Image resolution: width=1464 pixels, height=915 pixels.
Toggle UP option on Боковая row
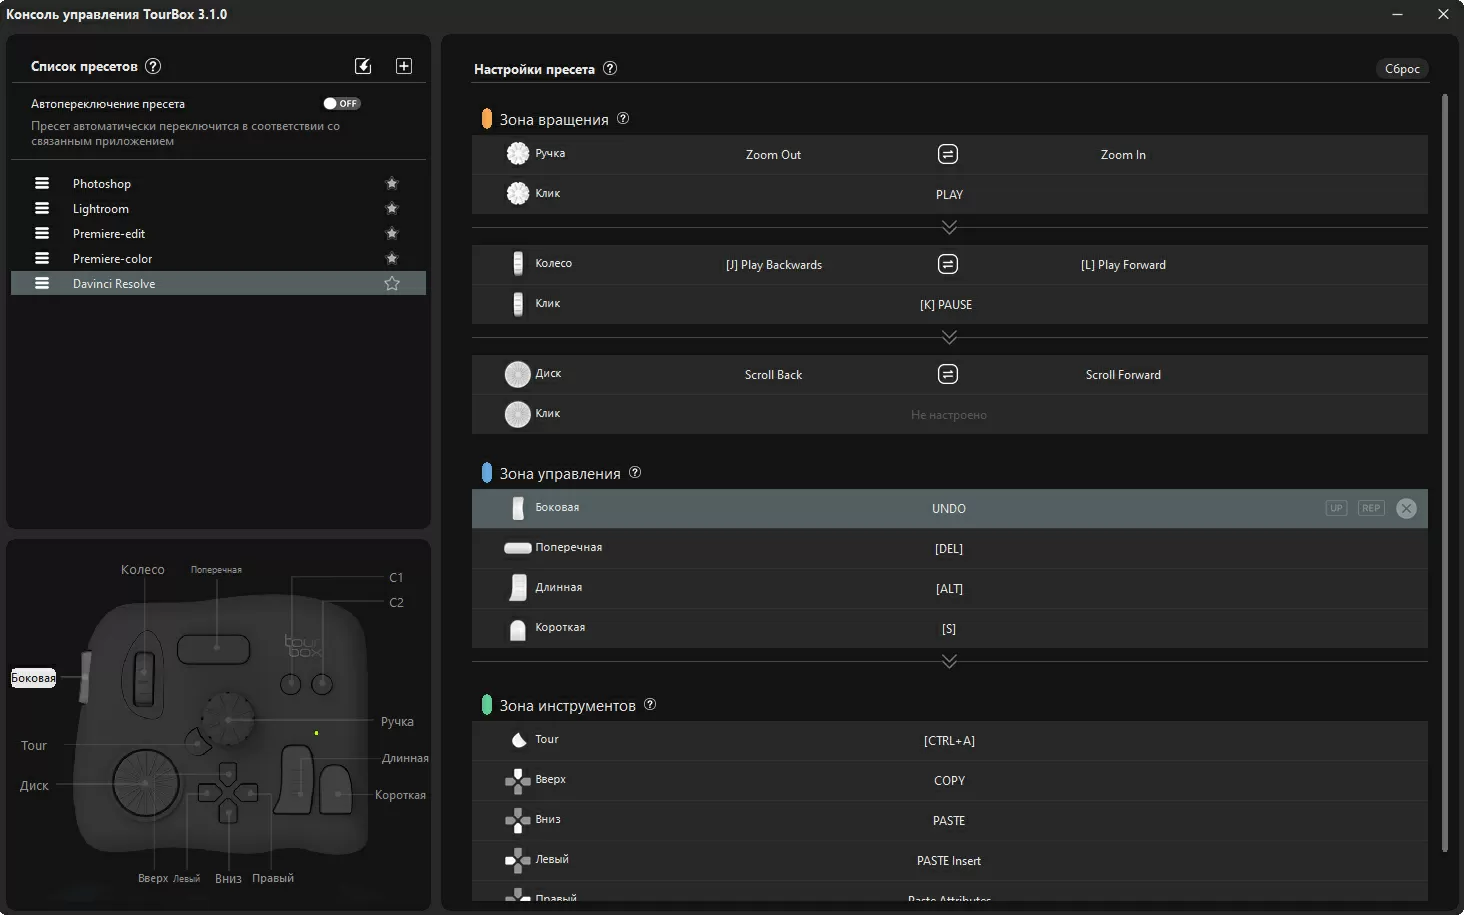pyautogui.click(x=1336, y=508)
